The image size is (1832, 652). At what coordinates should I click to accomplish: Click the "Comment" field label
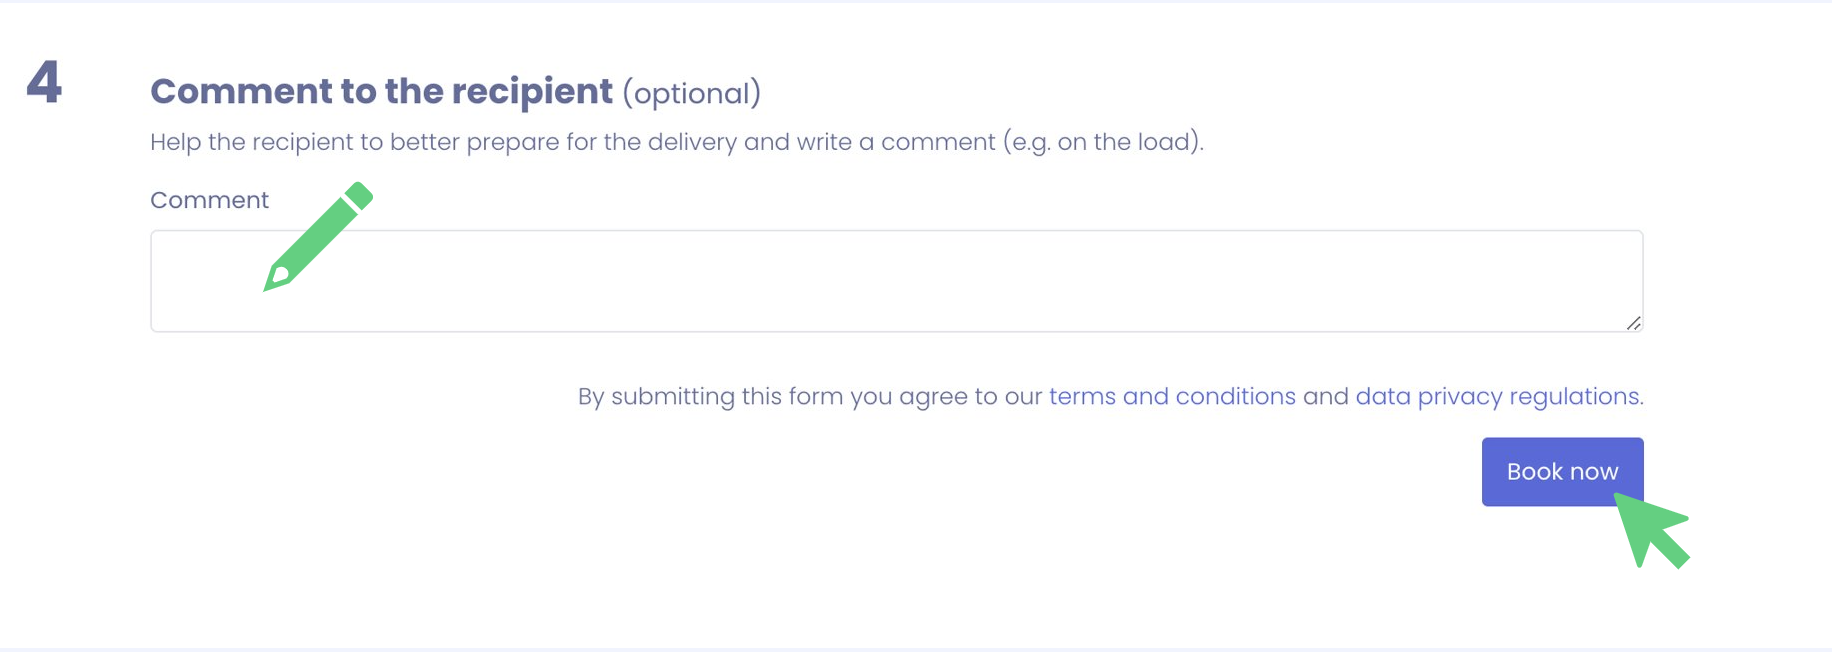click(209, 200)
